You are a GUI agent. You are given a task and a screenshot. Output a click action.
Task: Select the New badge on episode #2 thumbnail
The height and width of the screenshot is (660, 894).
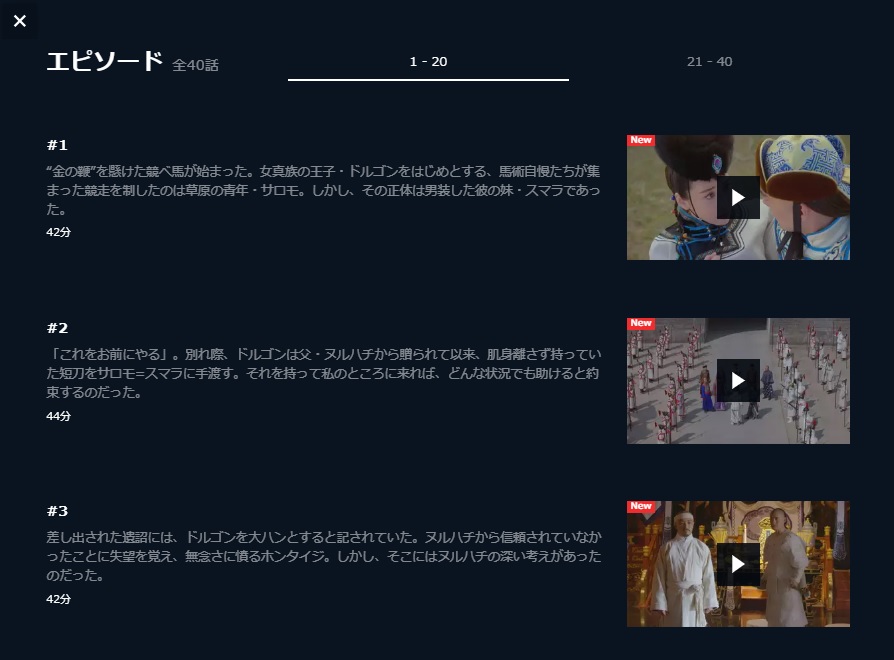[x=641, y=323]
